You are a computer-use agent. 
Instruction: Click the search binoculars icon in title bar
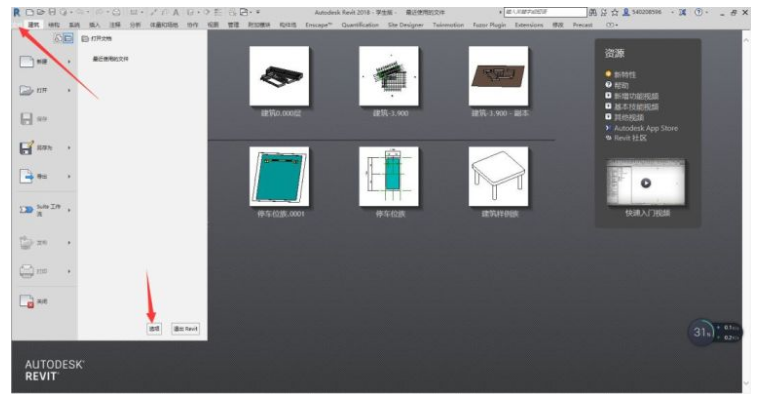(x=593, y=12)
